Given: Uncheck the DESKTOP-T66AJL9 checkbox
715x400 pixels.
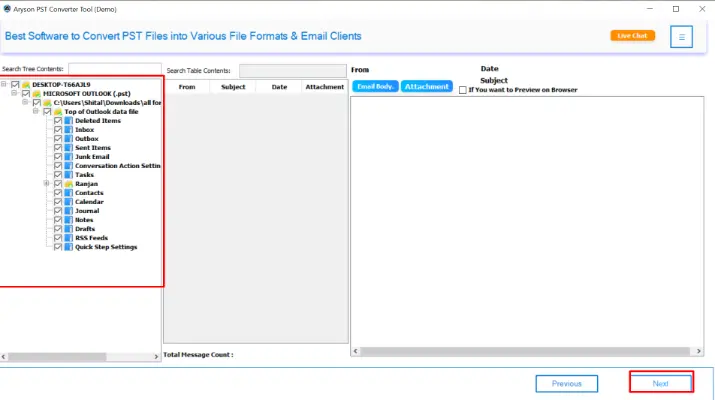Looking at the screenshot, I should [15, 84].
